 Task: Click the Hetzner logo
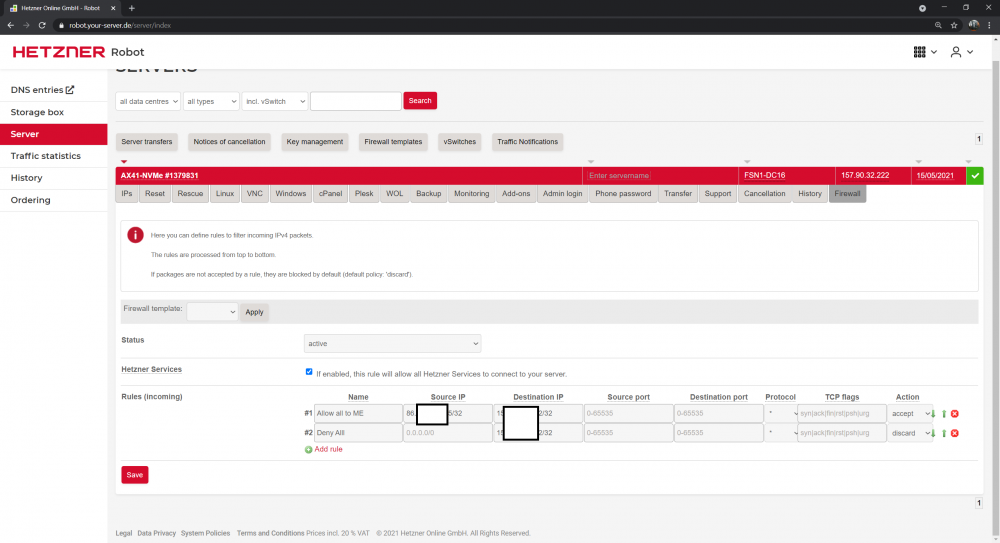[59, 52]
